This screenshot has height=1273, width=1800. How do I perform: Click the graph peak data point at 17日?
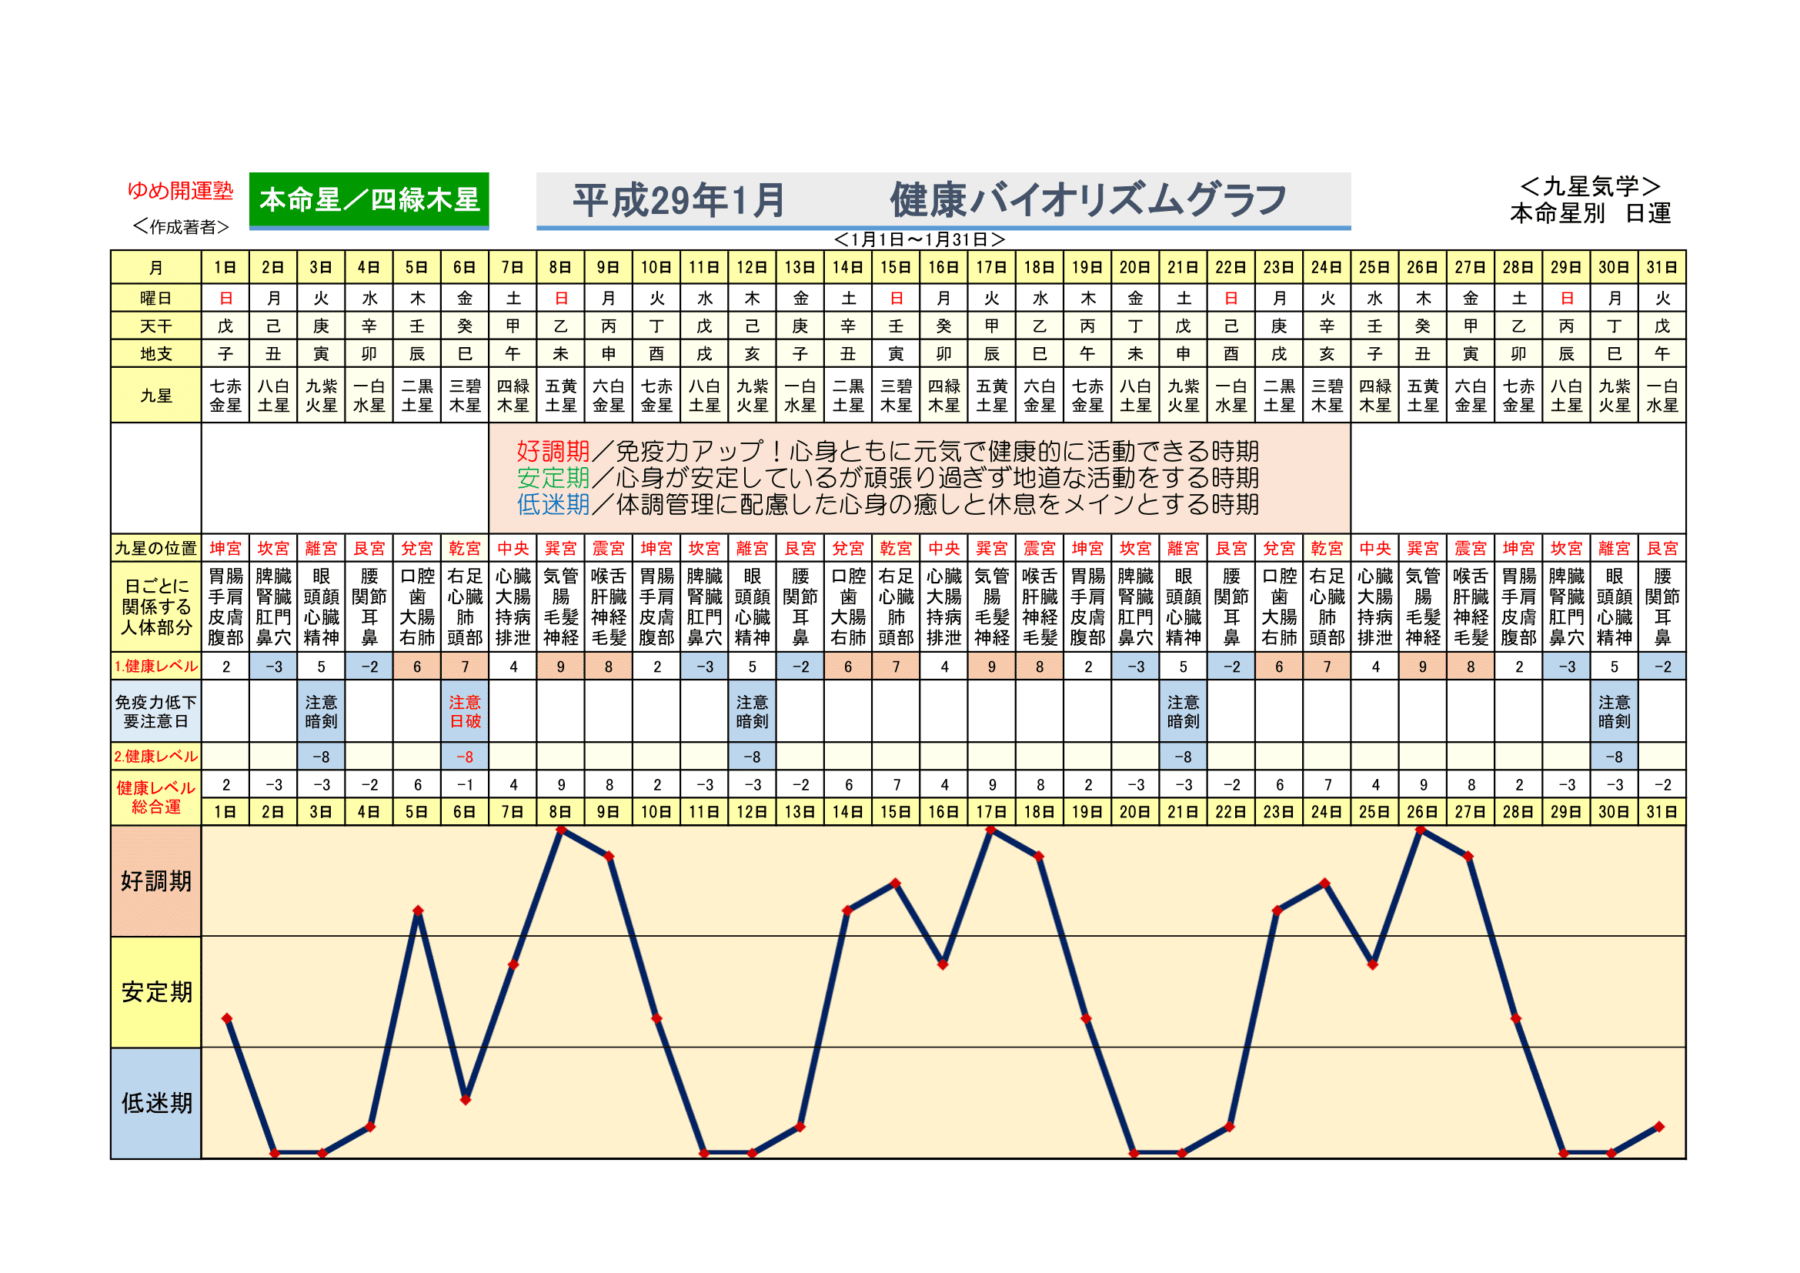pyautogui.click(x=991, y=830)
